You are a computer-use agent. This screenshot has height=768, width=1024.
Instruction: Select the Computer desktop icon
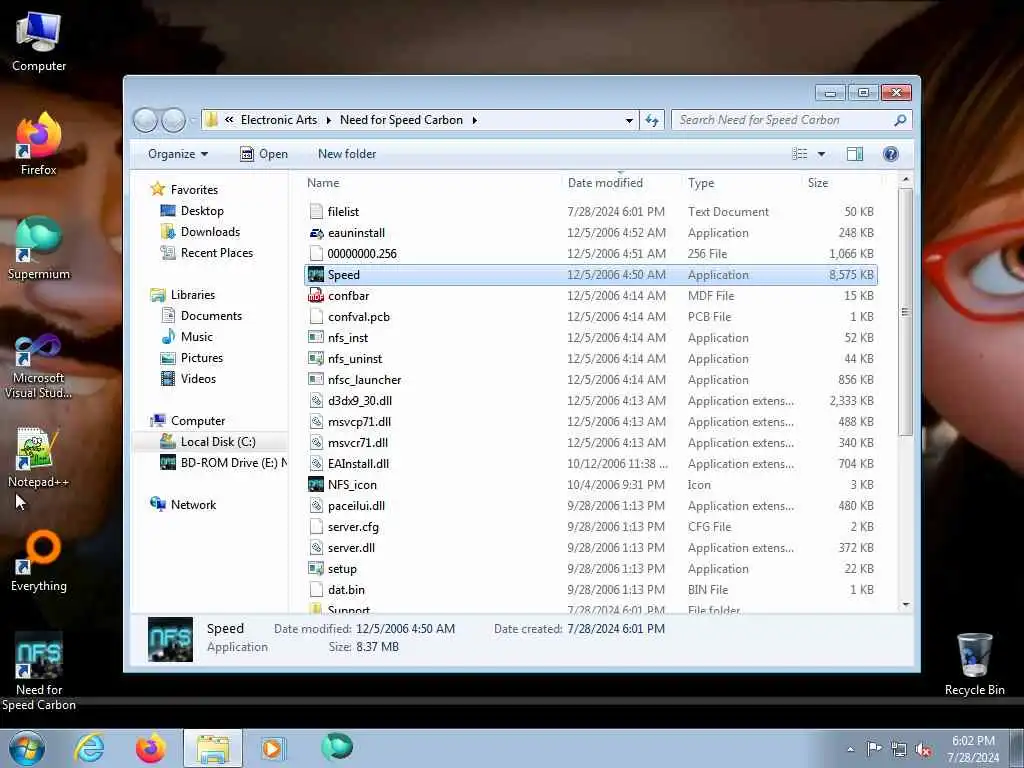click(39, 42)
